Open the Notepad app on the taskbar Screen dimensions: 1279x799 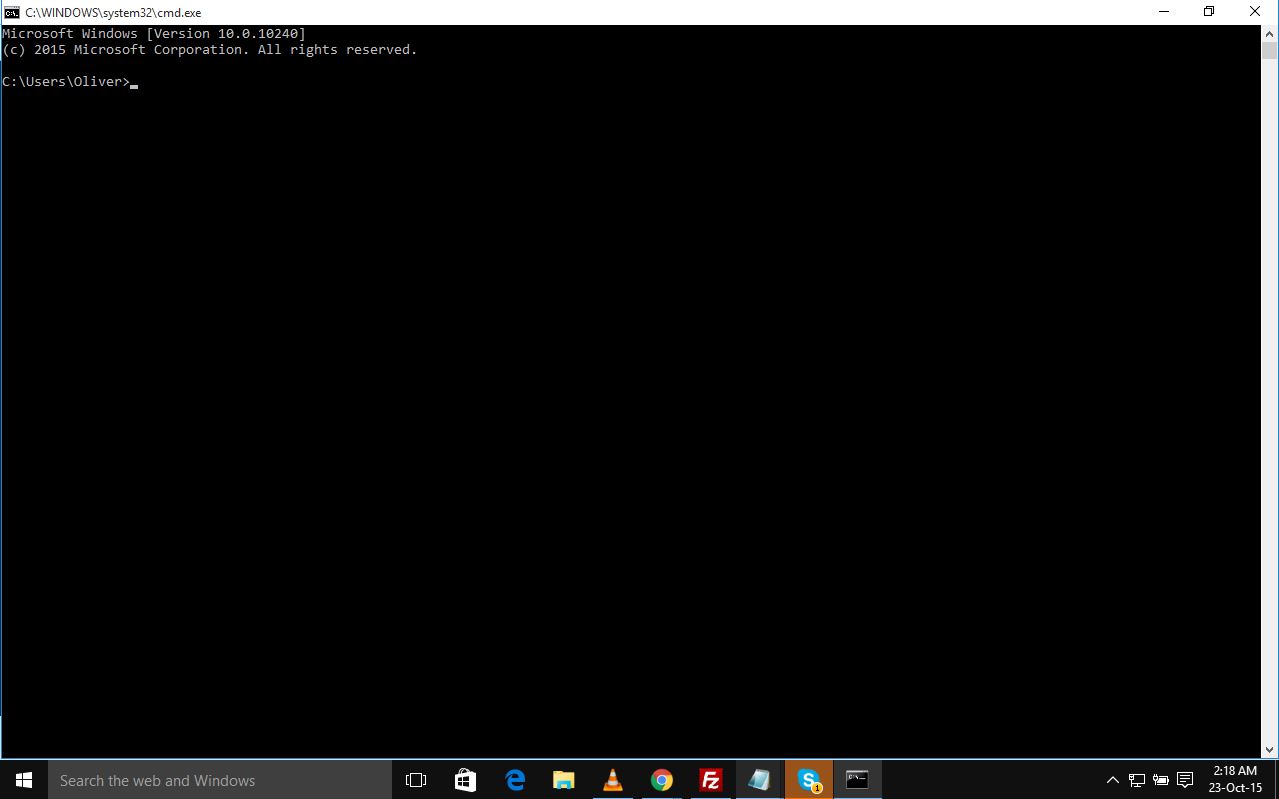click(x=759, y=779)
